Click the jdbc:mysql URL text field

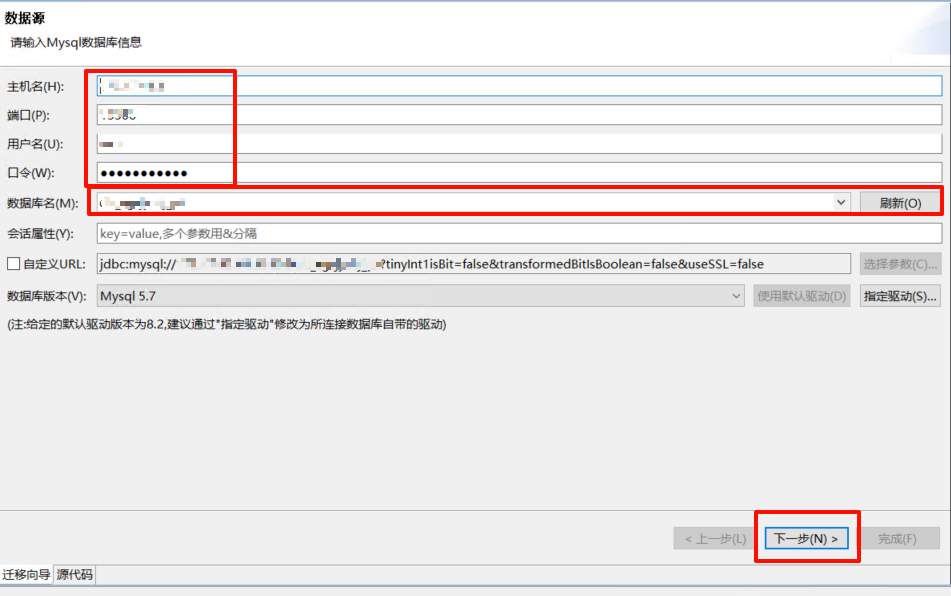click(474, 264)
